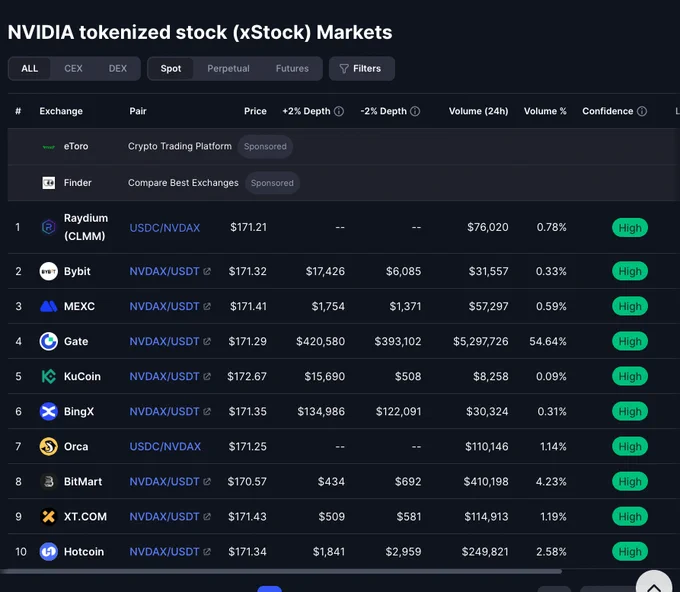Switch to the Perpetual tab
Screen dimensions: 680x592
pyautogui.click(x=229, y=69)
